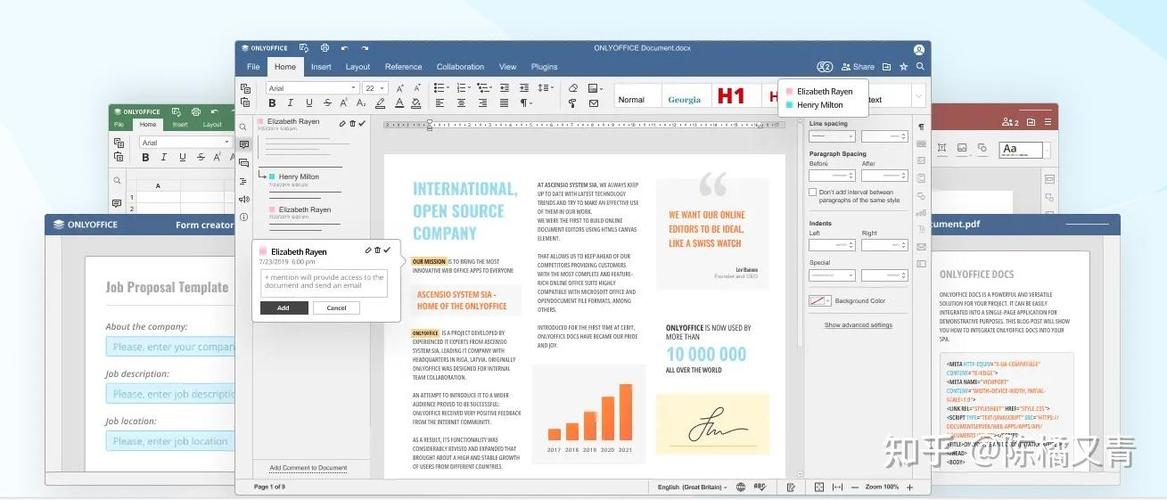
Task: Toggle Don't add interval between paragraphs checkbox
Action: [x=813, y=192]
